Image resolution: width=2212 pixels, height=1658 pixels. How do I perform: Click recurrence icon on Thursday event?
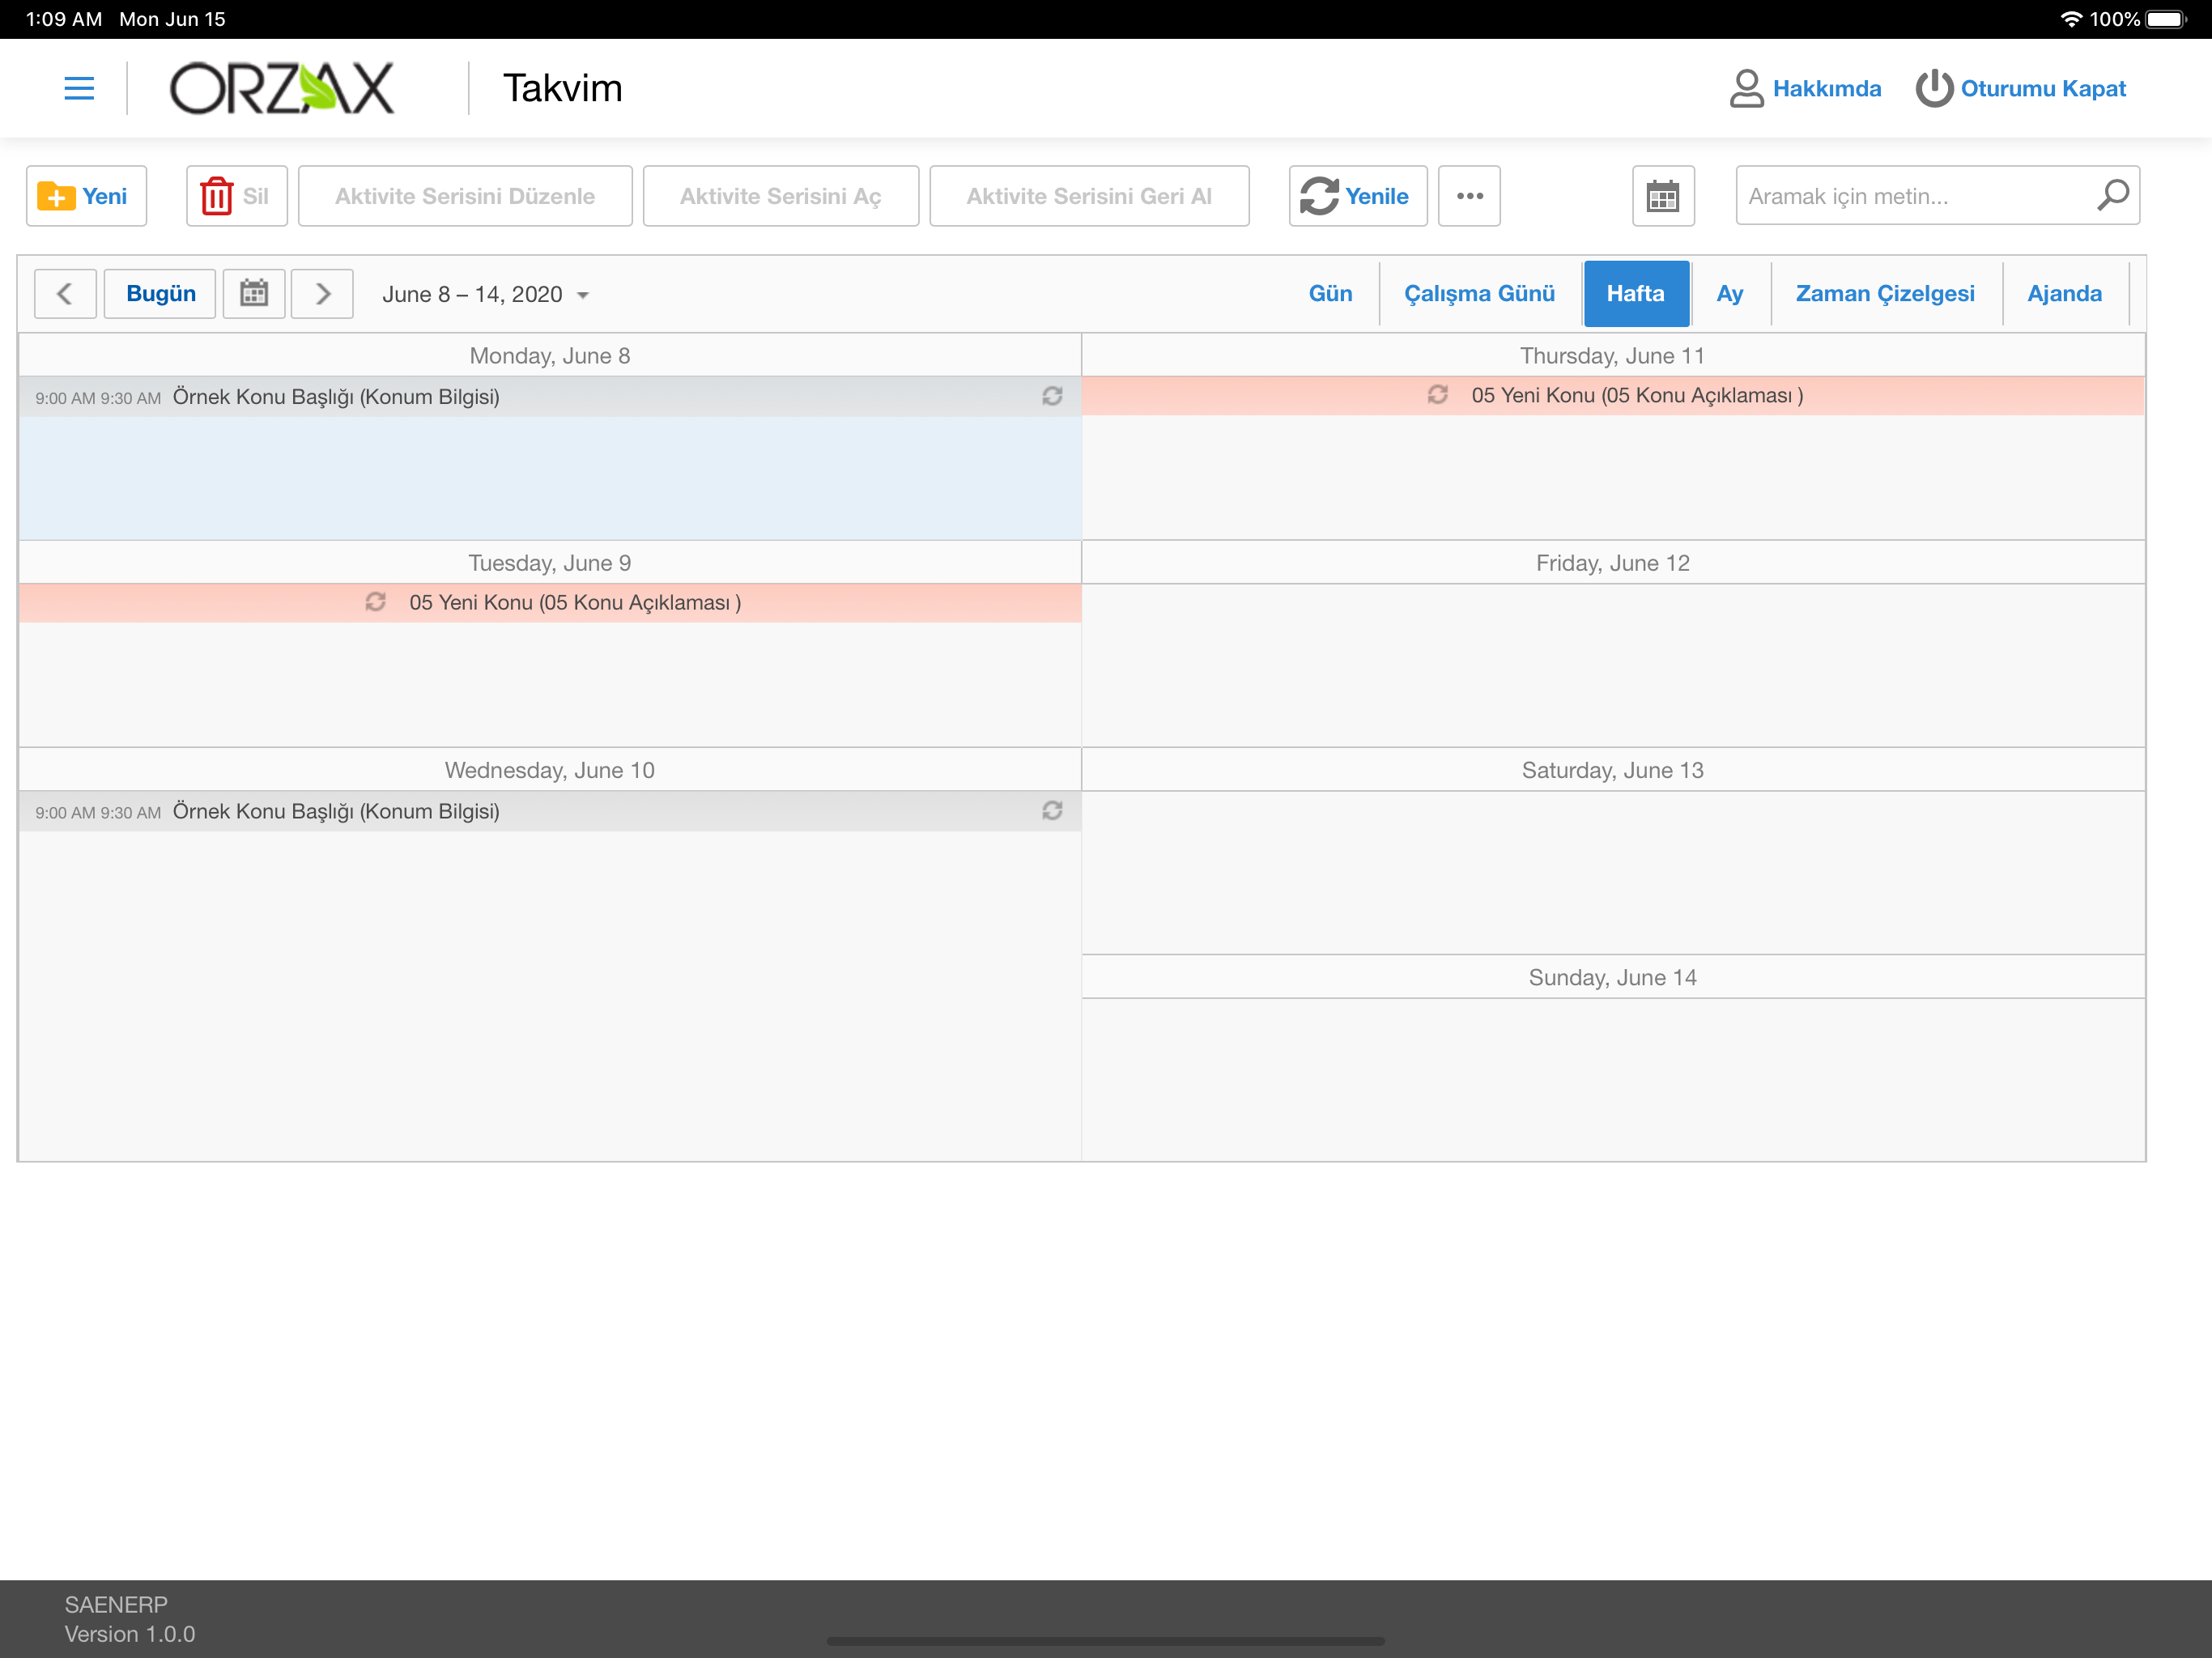click(1438, 395)
